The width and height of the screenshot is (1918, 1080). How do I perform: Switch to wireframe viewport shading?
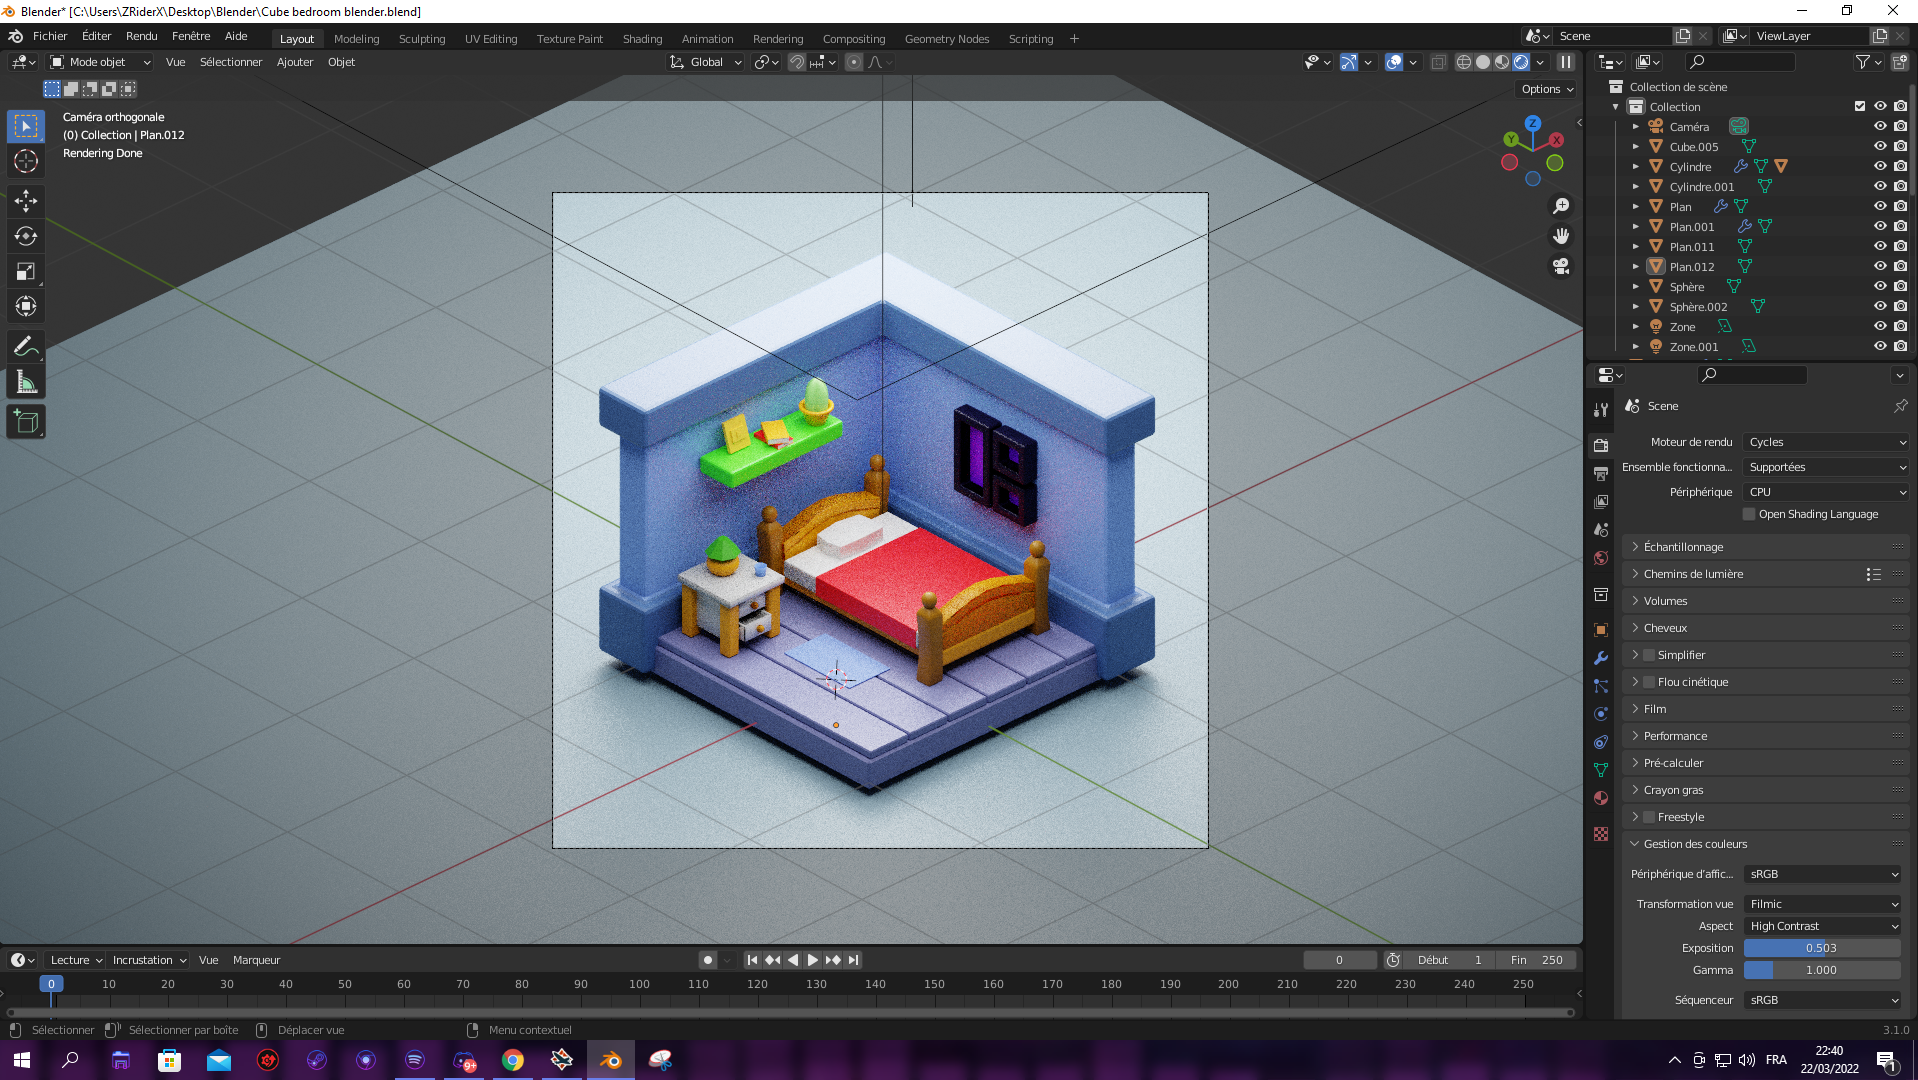[1464, 62]
